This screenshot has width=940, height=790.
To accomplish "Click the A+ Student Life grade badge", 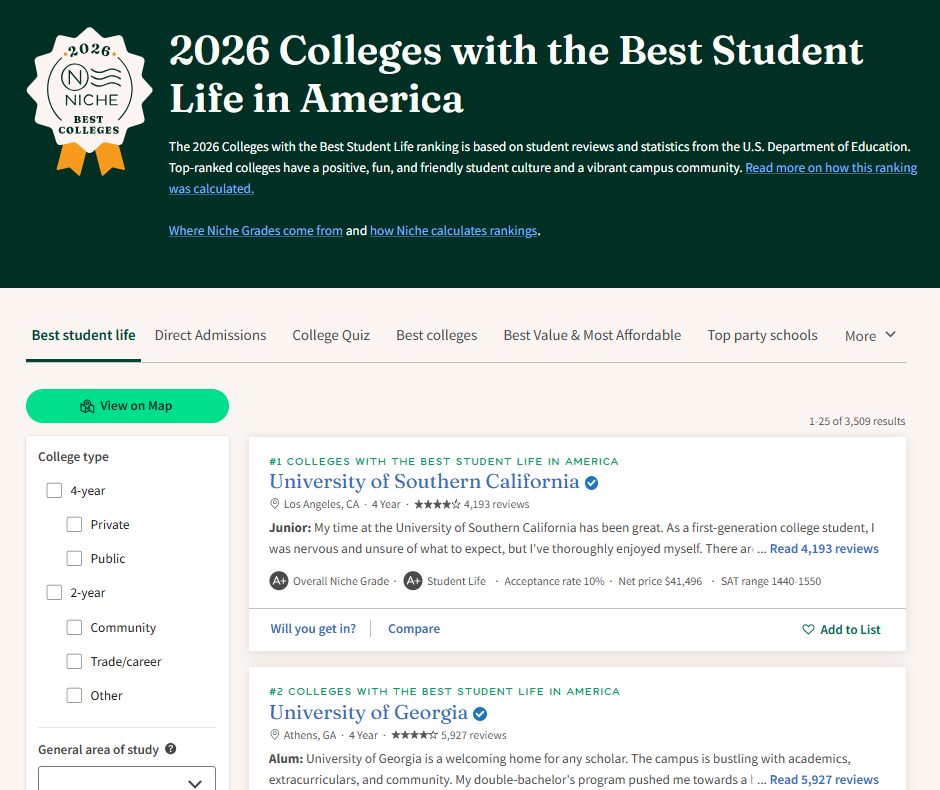I will tap(412, 581).
